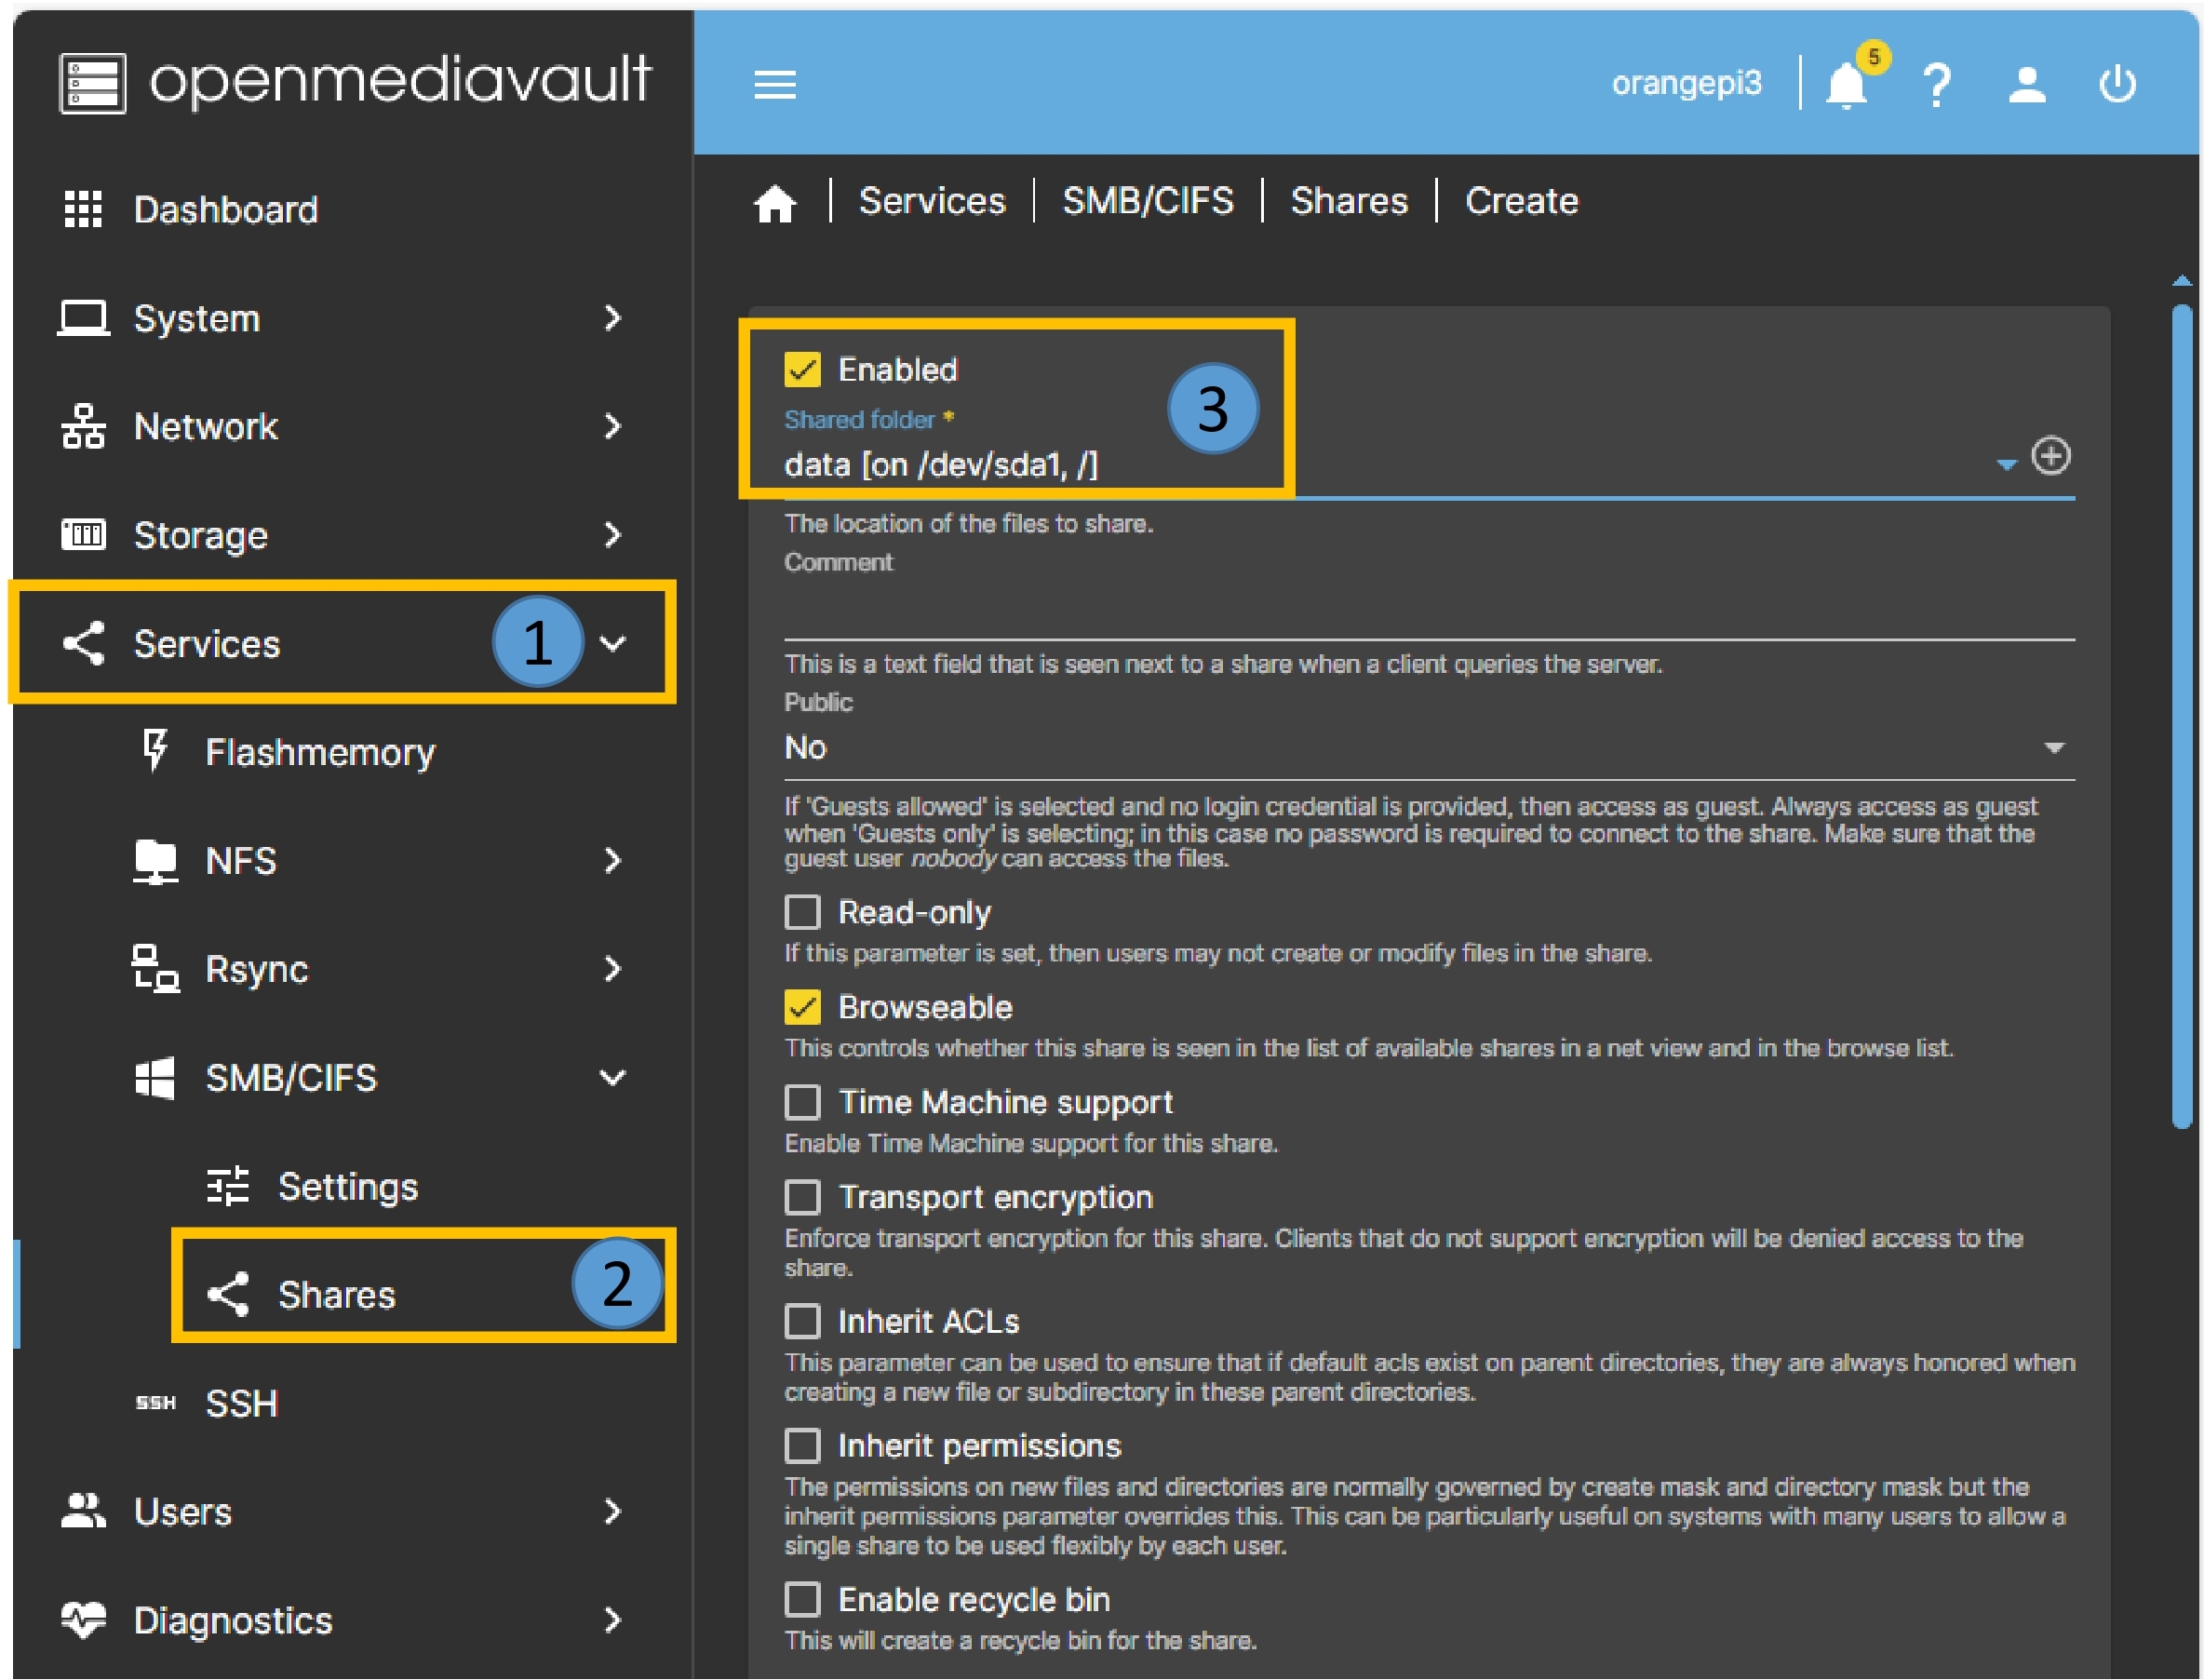Viewport: 2204px width, 1680px height.
Task: Expand the NFS submenu chevron
Action: coord(612,861)
